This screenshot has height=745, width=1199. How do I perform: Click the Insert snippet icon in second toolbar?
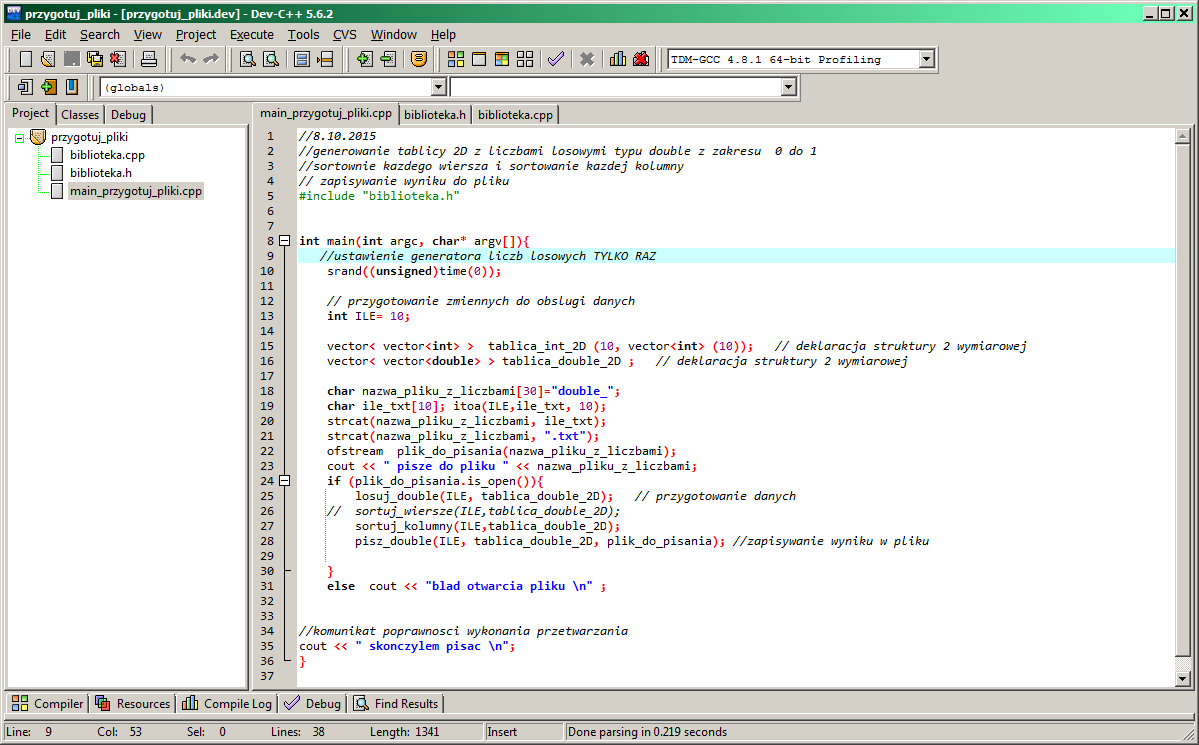[x=25, y=87]
